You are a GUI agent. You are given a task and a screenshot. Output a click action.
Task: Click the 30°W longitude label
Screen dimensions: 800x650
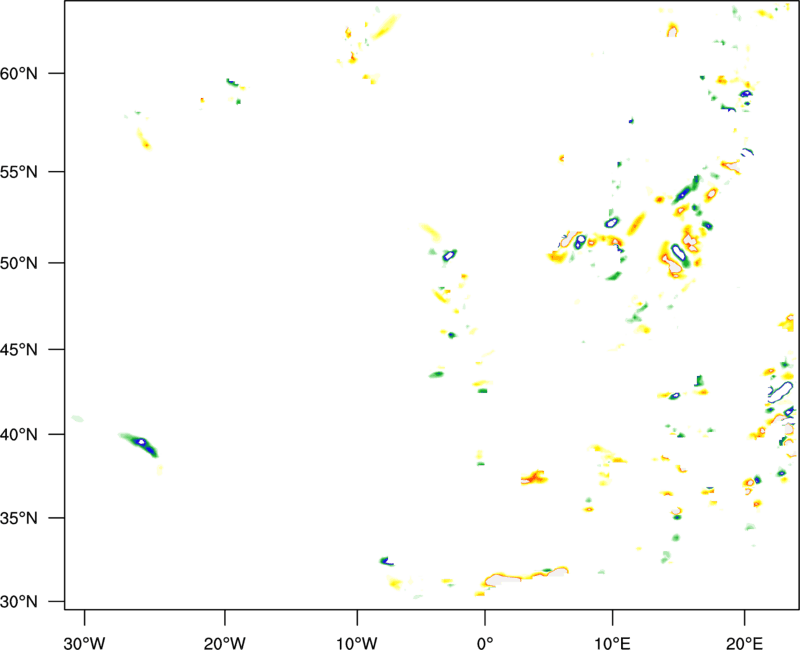[84, 643]
